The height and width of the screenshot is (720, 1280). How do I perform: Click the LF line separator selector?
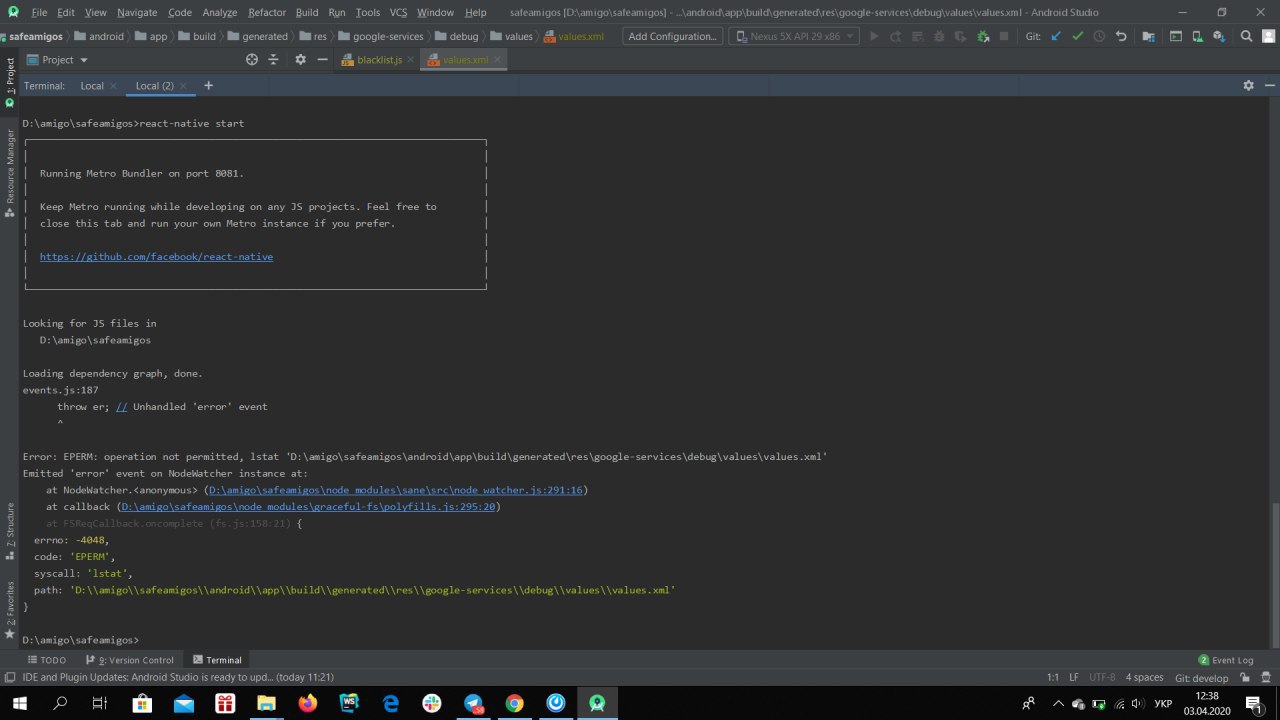(x=1074, y=677)
